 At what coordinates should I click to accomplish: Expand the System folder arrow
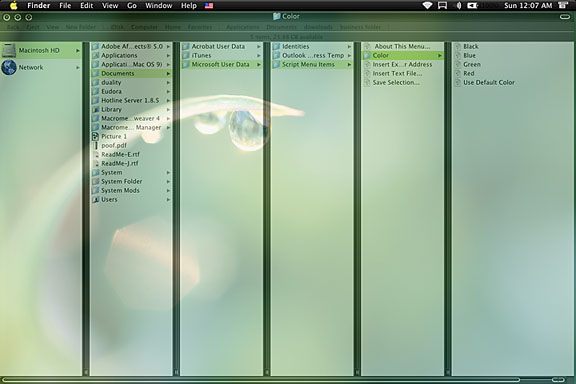click(168, 173)
